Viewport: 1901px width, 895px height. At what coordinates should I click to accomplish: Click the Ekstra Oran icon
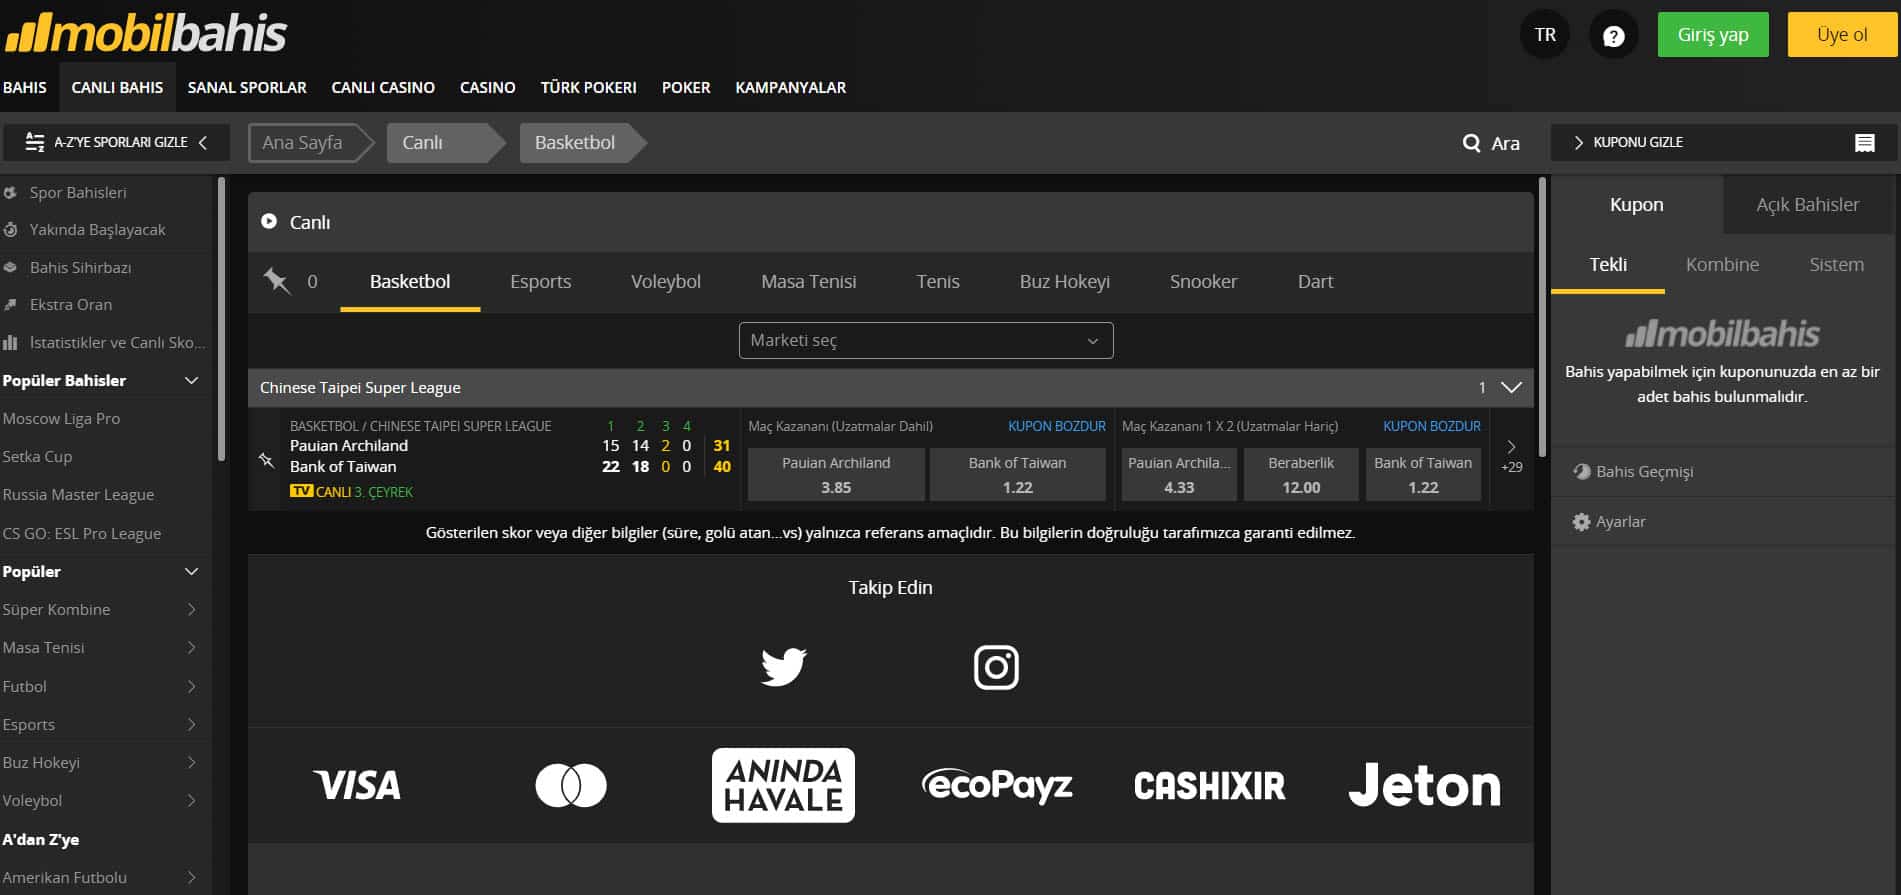10,304
